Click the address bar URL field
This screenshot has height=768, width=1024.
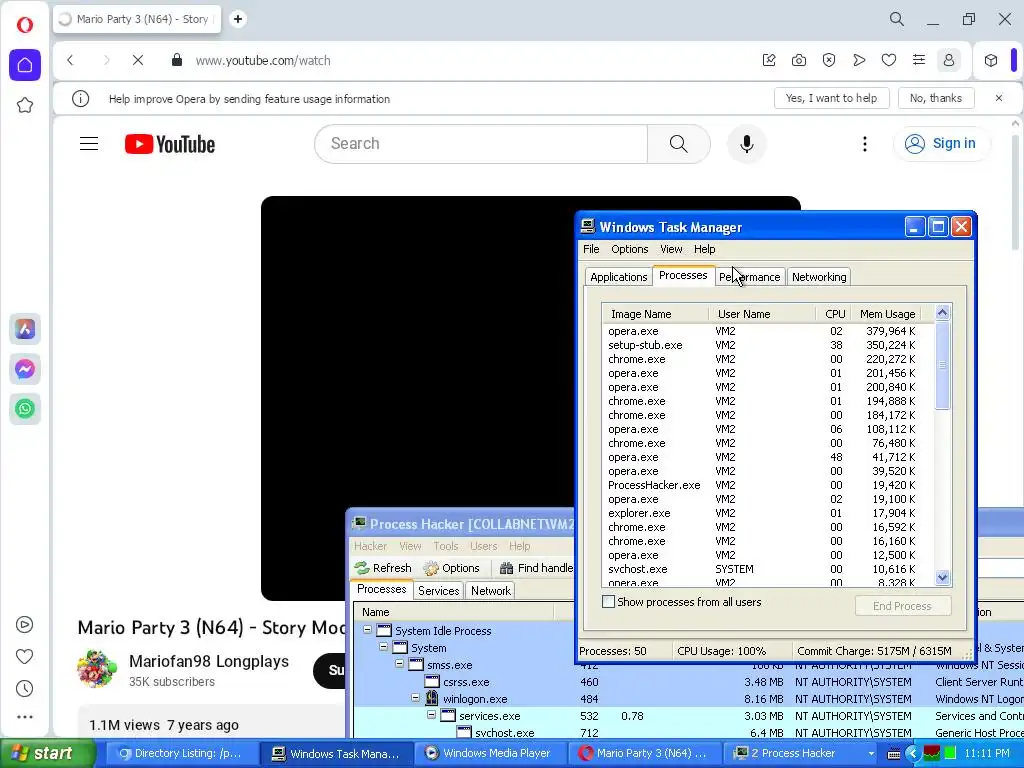pyautogui.click(x=470, y=60)
